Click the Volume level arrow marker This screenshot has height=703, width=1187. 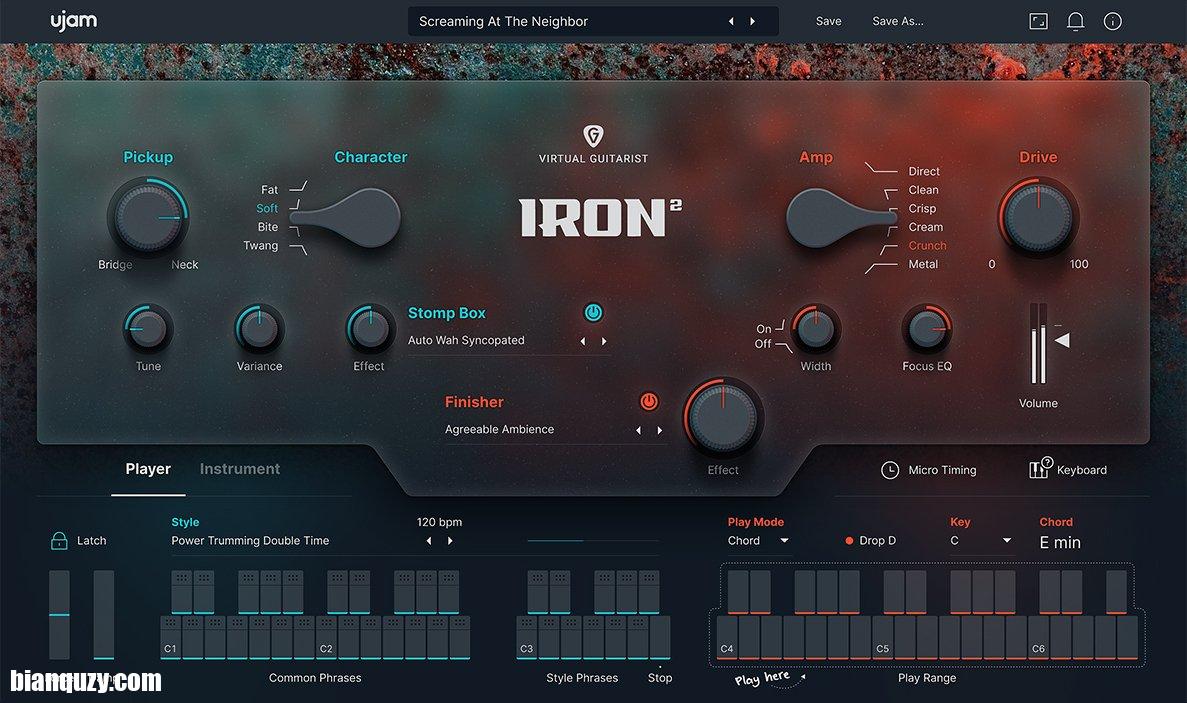(1062, 340)
